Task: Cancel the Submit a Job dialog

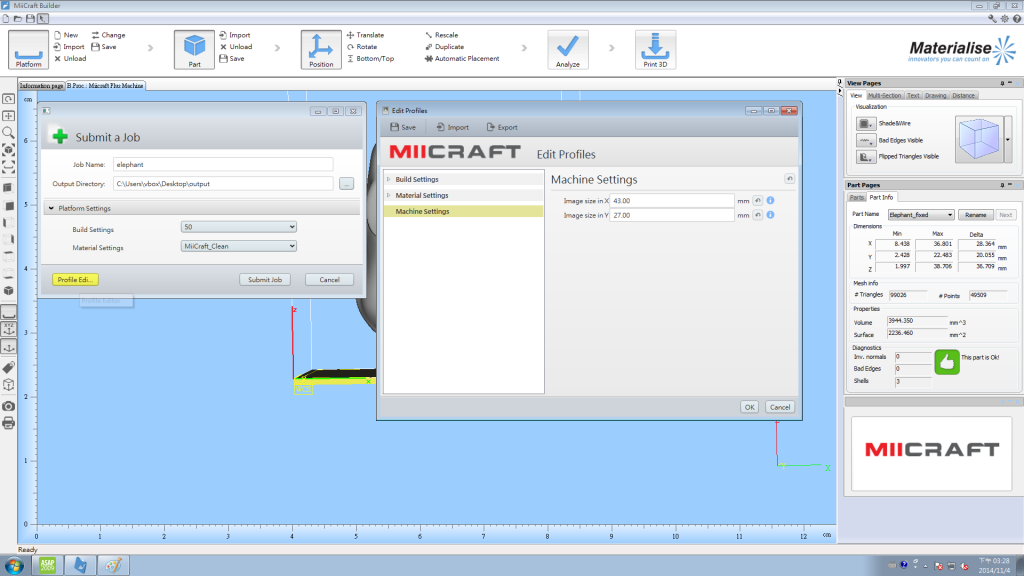Action: [329, 280]
